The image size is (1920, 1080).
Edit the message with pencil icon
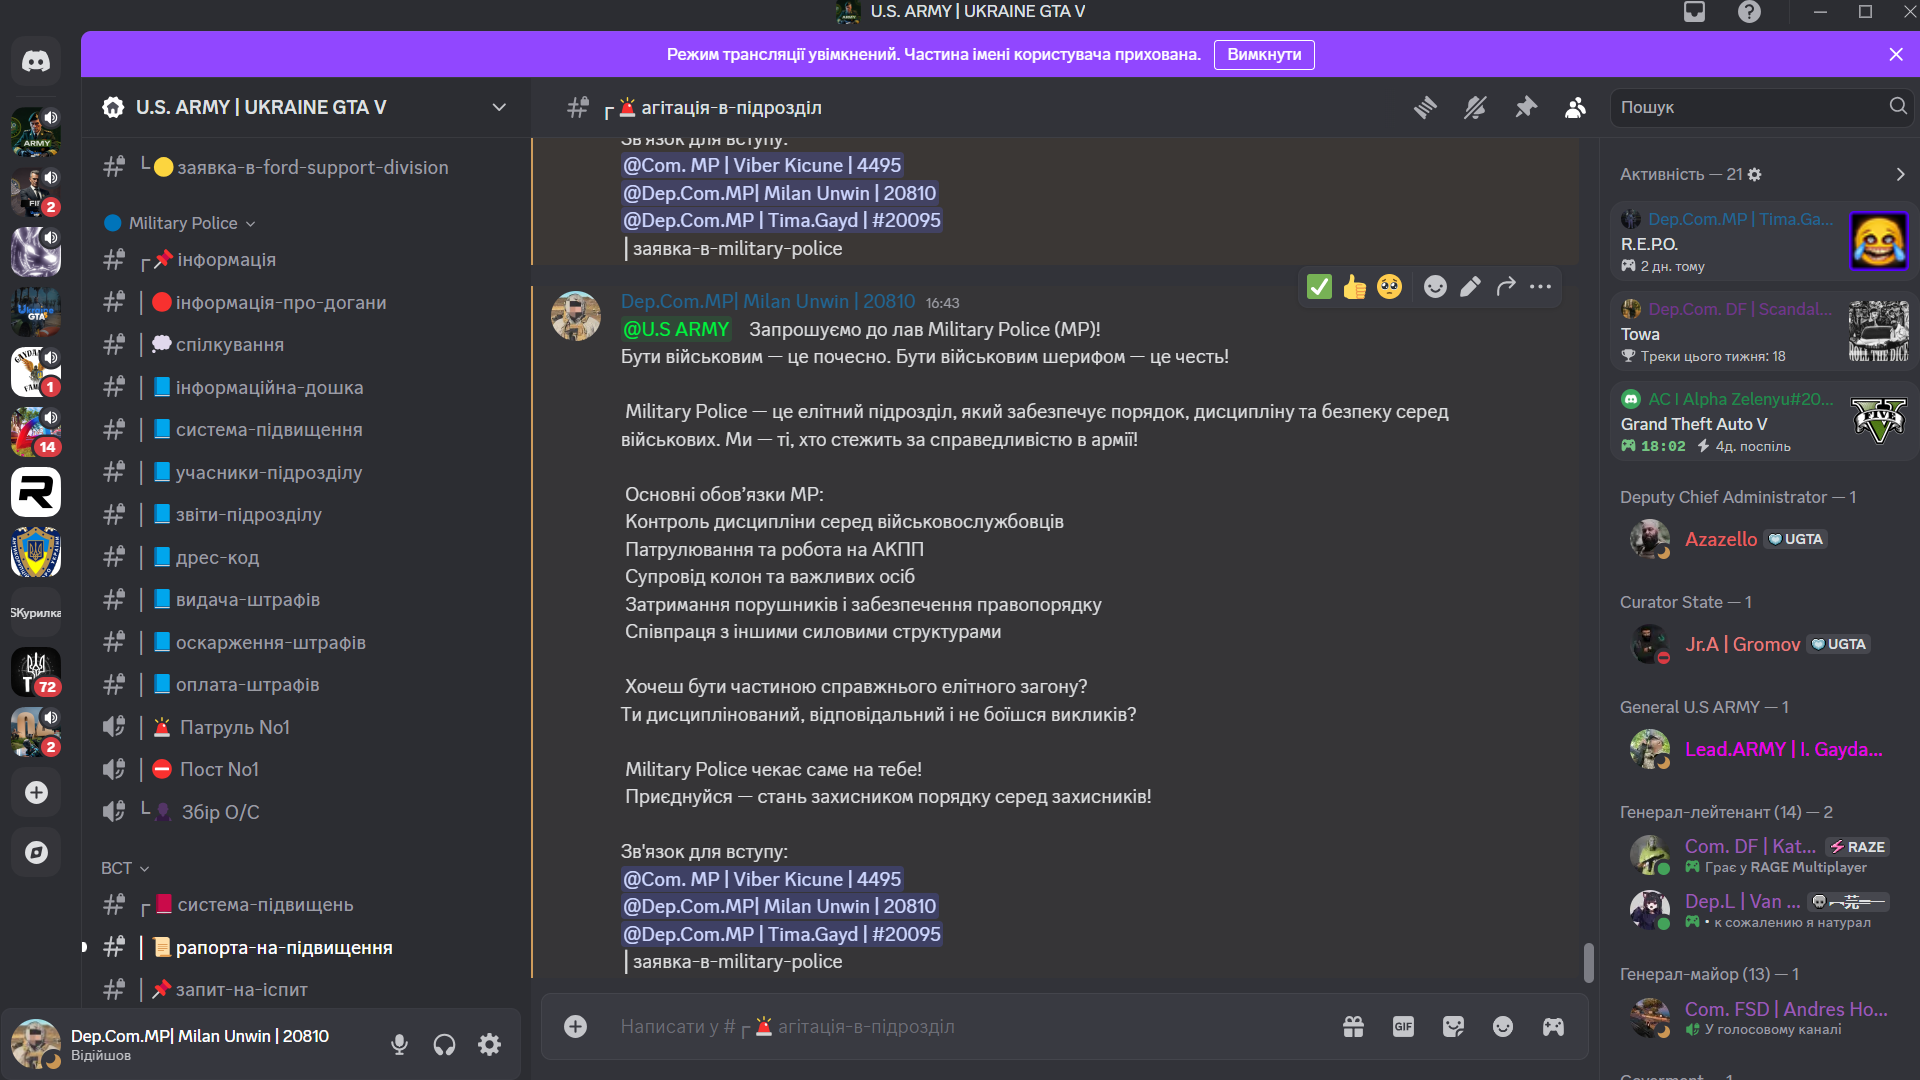[x=1470, y=287]
